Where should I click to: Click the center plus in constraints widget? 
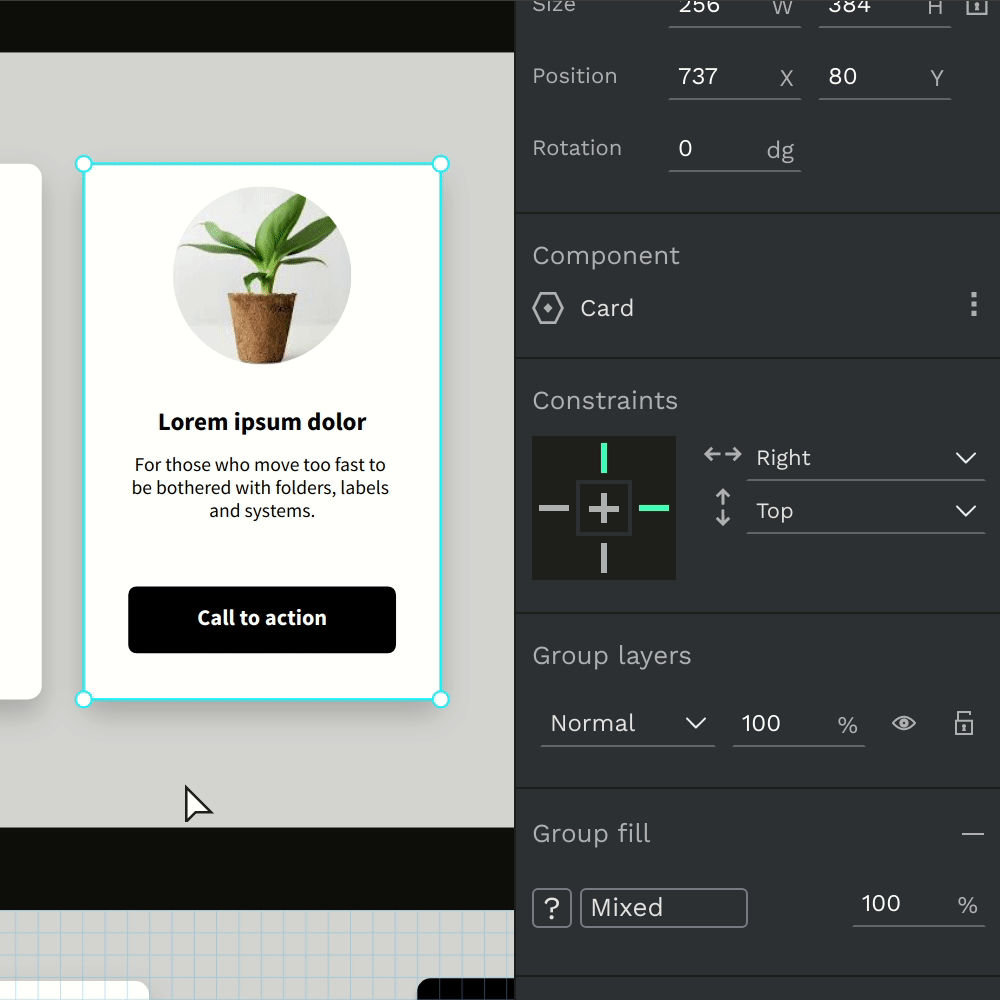tap(604, 509)
